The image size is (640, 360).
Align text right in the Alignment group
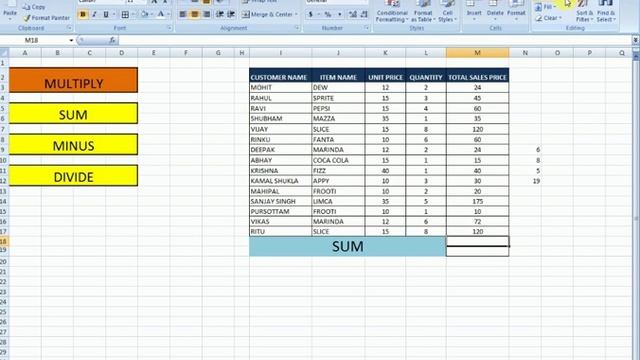coord(207,14)
